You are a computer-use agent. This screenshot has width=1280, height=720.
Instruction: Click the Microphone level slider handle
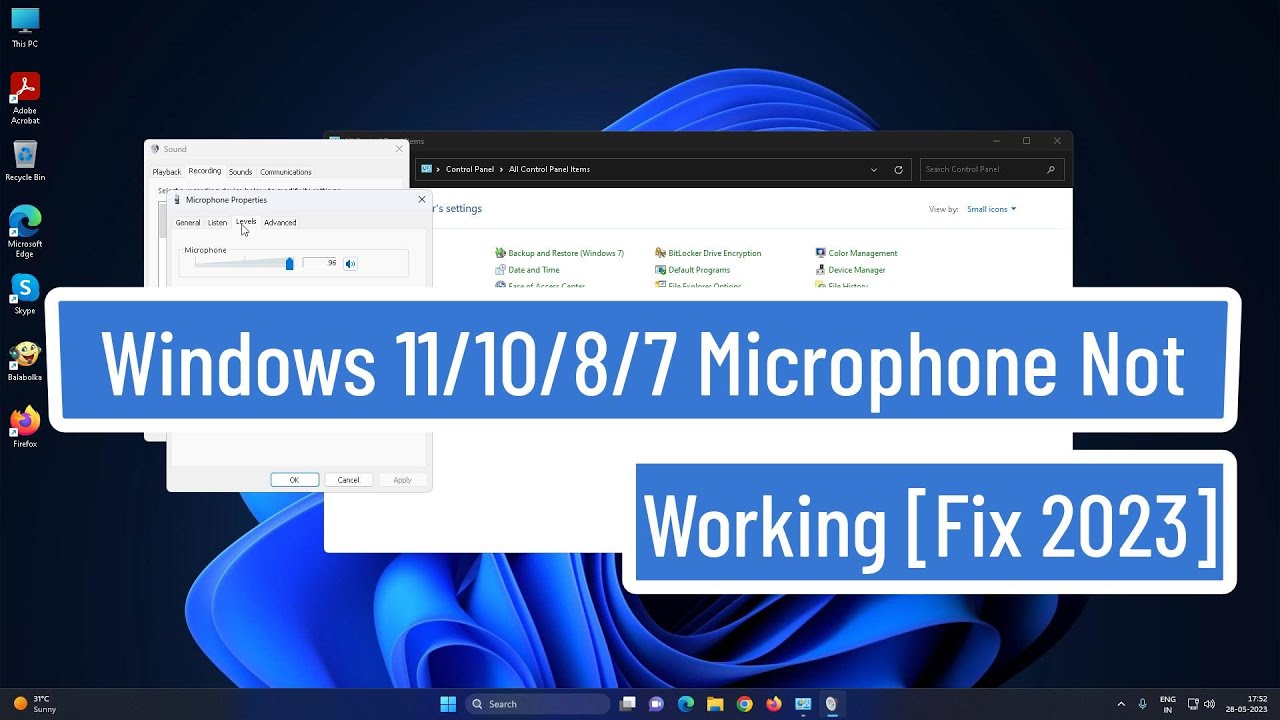tap(290, 263)
